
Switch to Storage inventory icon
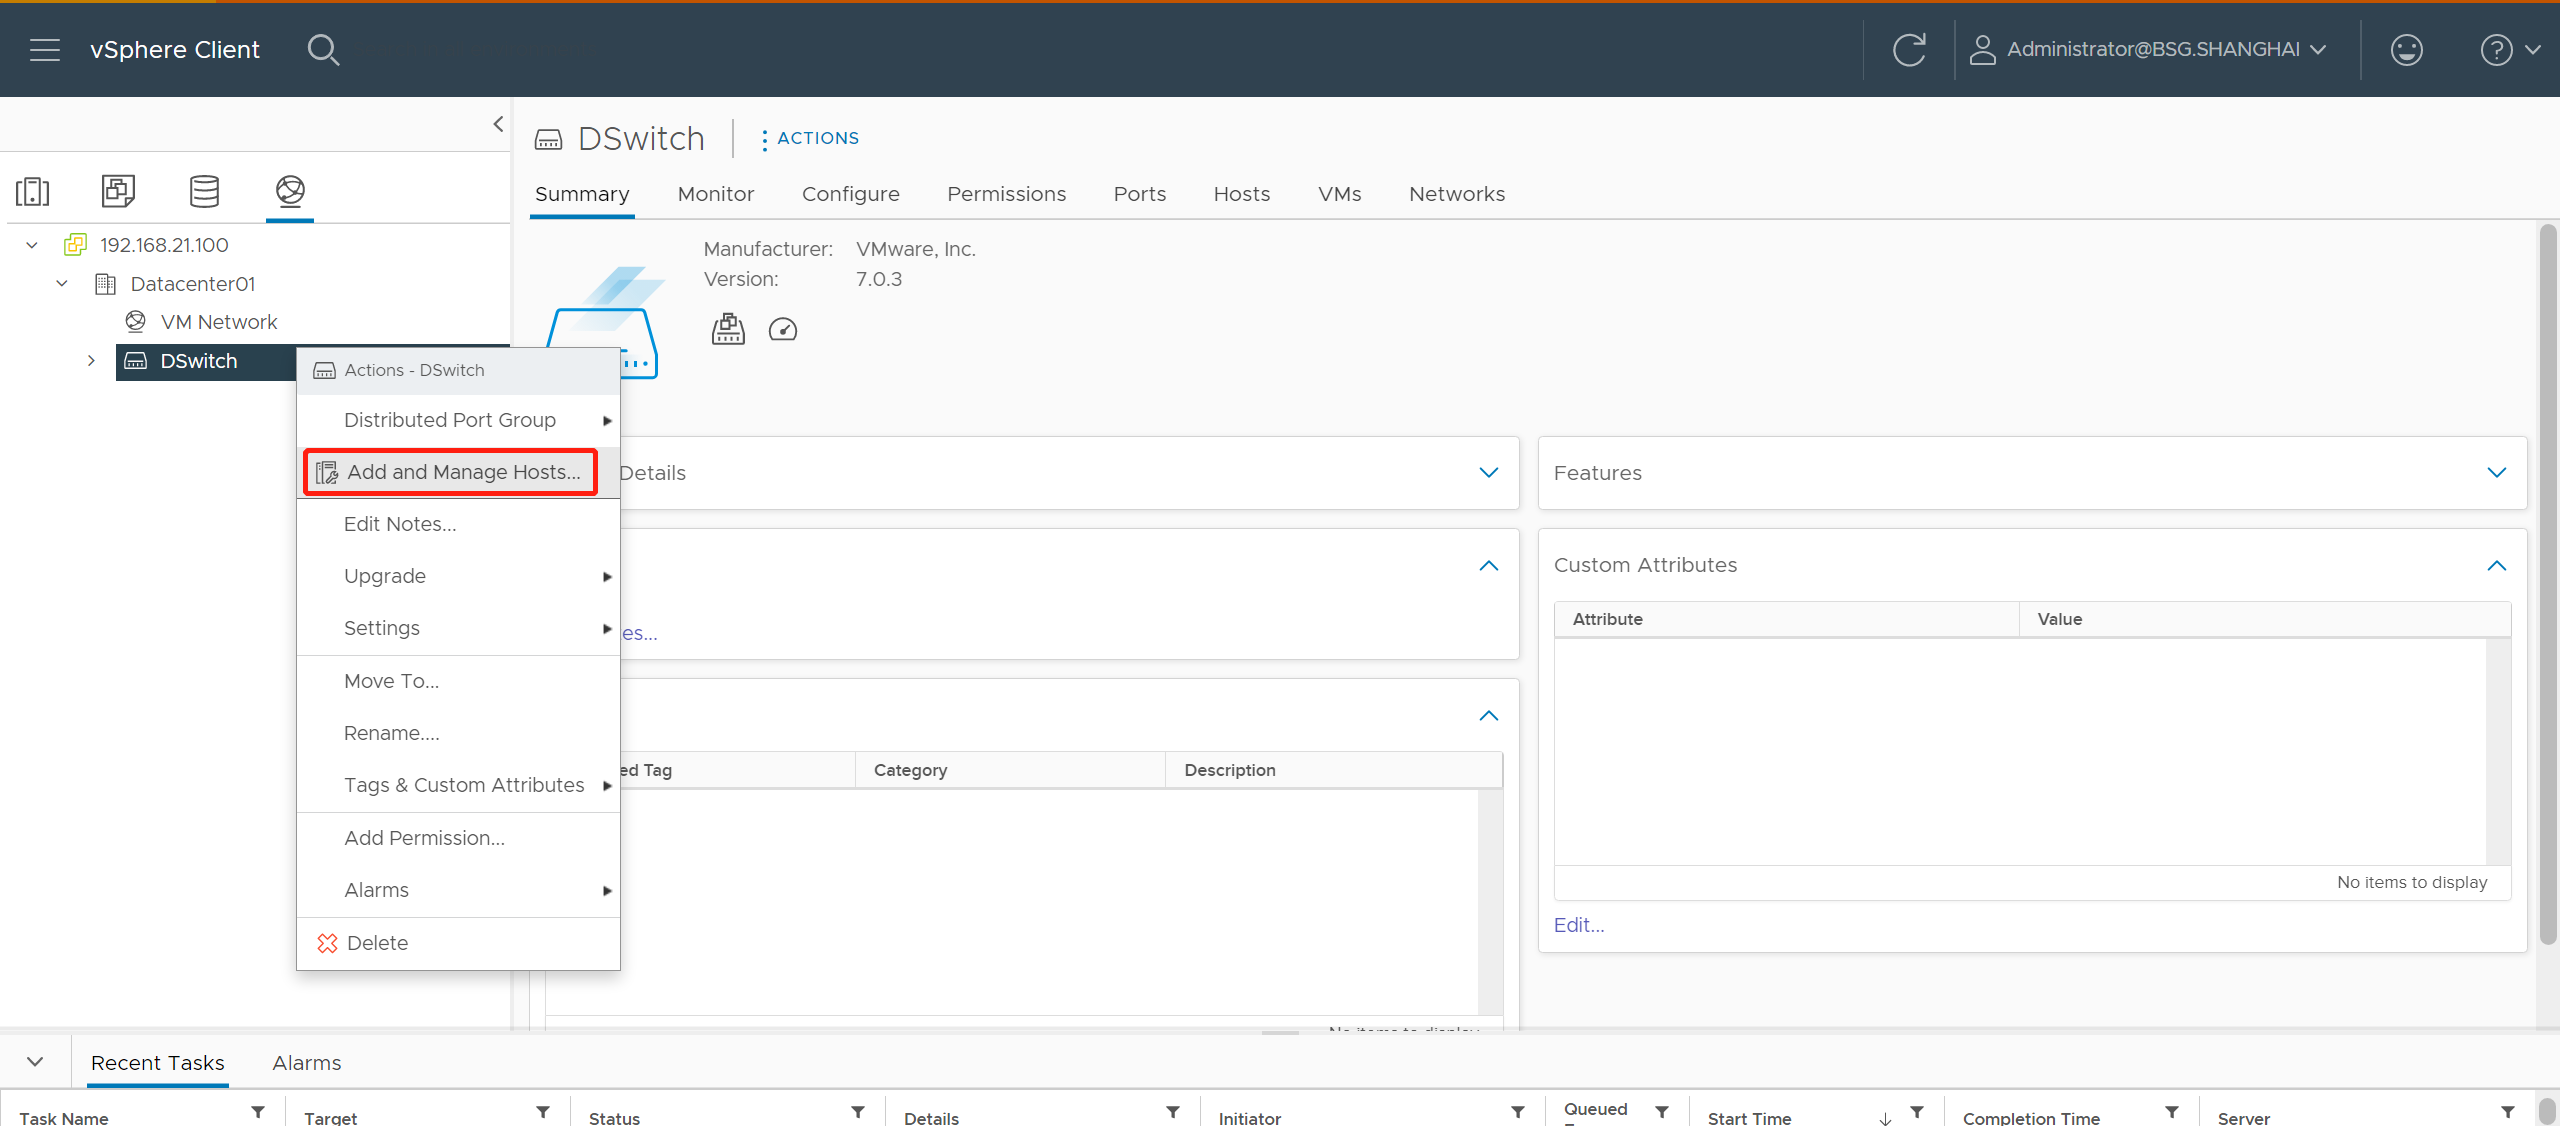point(204,190)
